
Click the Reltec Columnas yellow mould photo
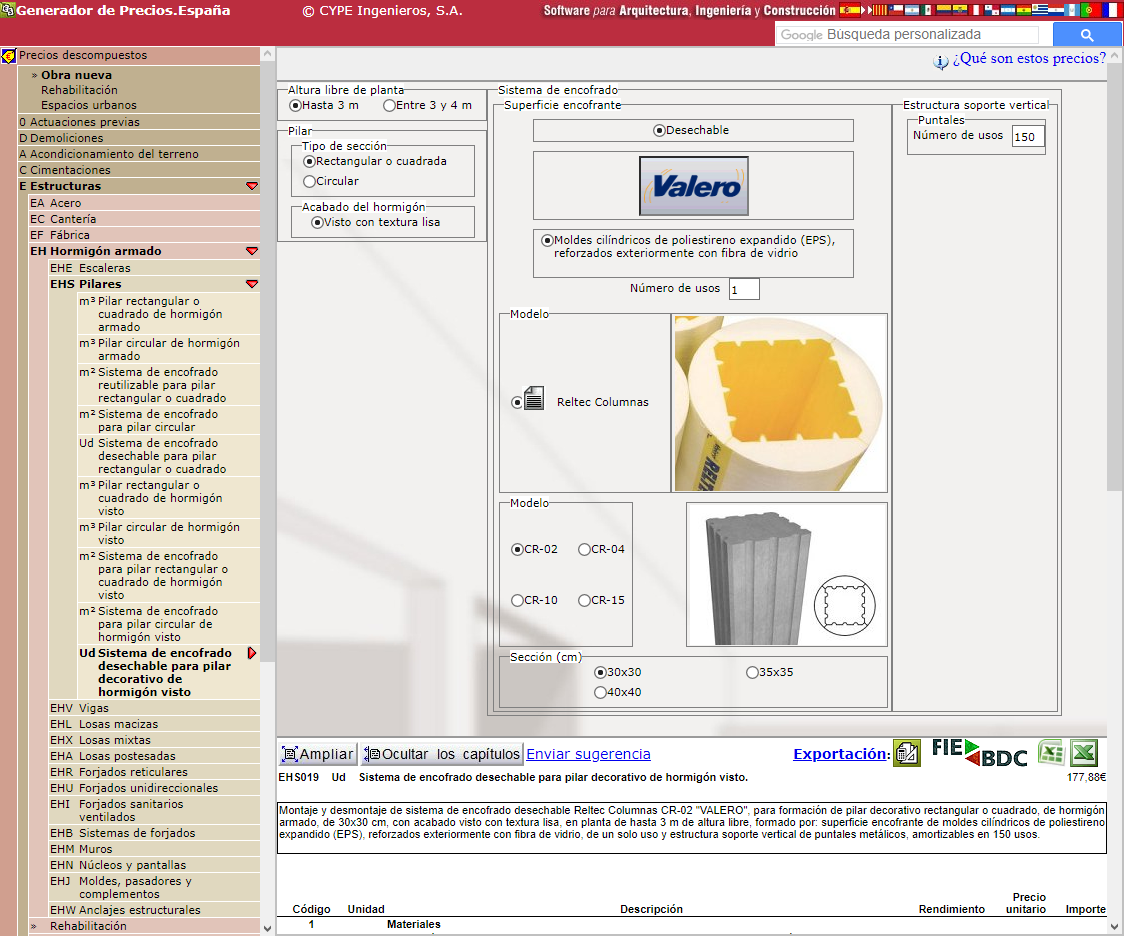click(x=780, y=403)
